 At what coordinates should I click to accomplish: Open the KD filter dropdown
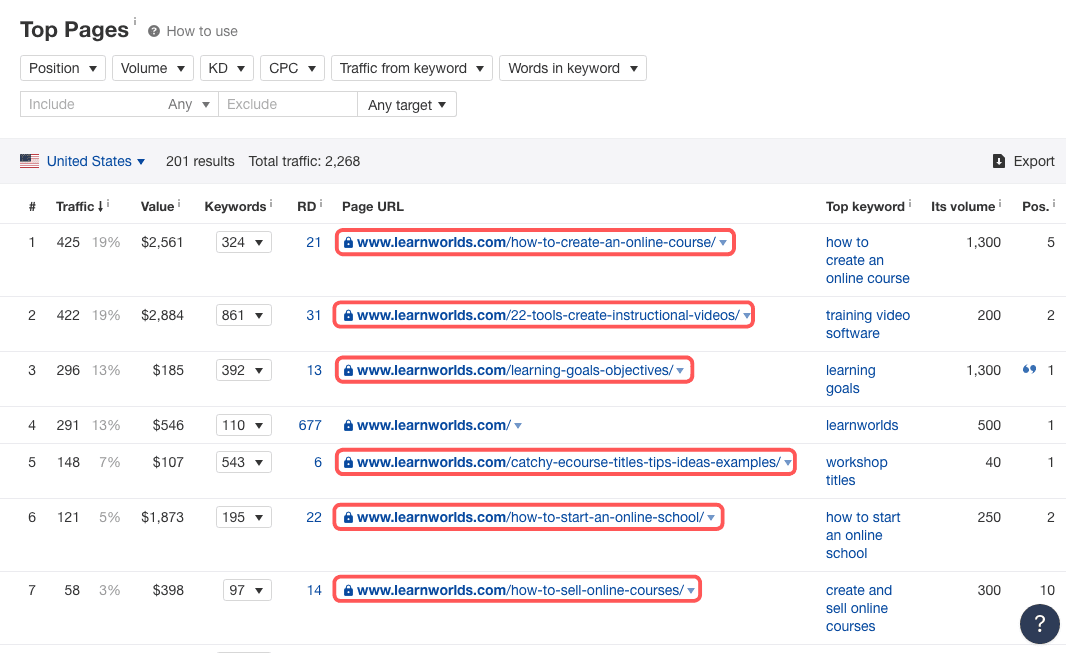[x=226, y=67]
